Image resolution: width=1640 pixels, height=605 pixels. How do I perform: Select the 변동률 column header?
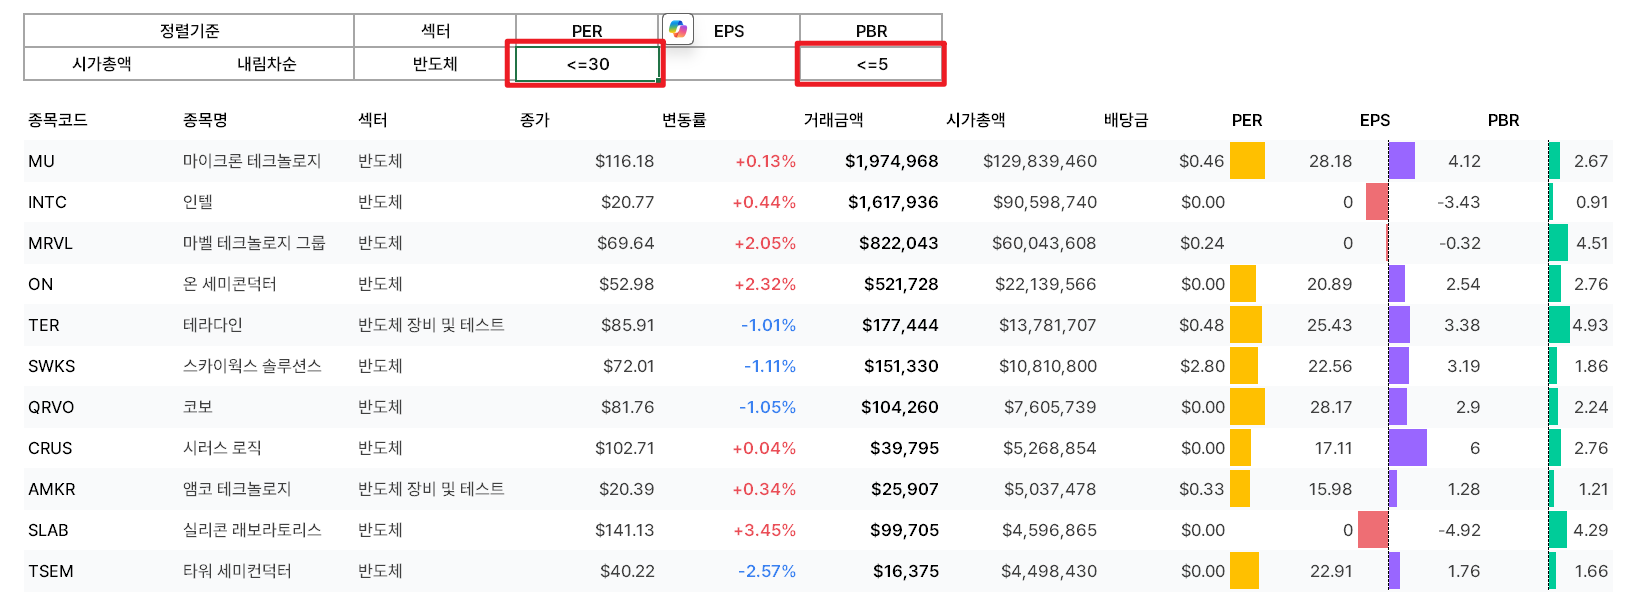pos(685,120)
